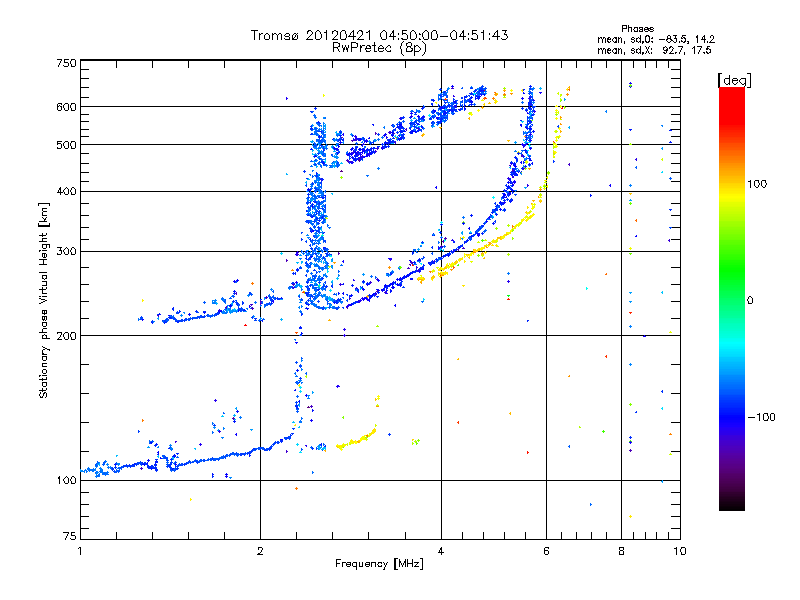Image resolution: width=800 pixels, height=600 pixels.
Task: Click the x-axis tick label '2'
Action: (260, 551)
